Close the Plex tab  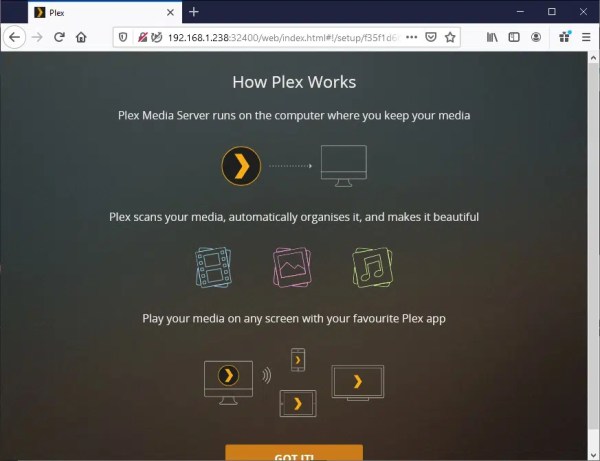pos(170,13)
